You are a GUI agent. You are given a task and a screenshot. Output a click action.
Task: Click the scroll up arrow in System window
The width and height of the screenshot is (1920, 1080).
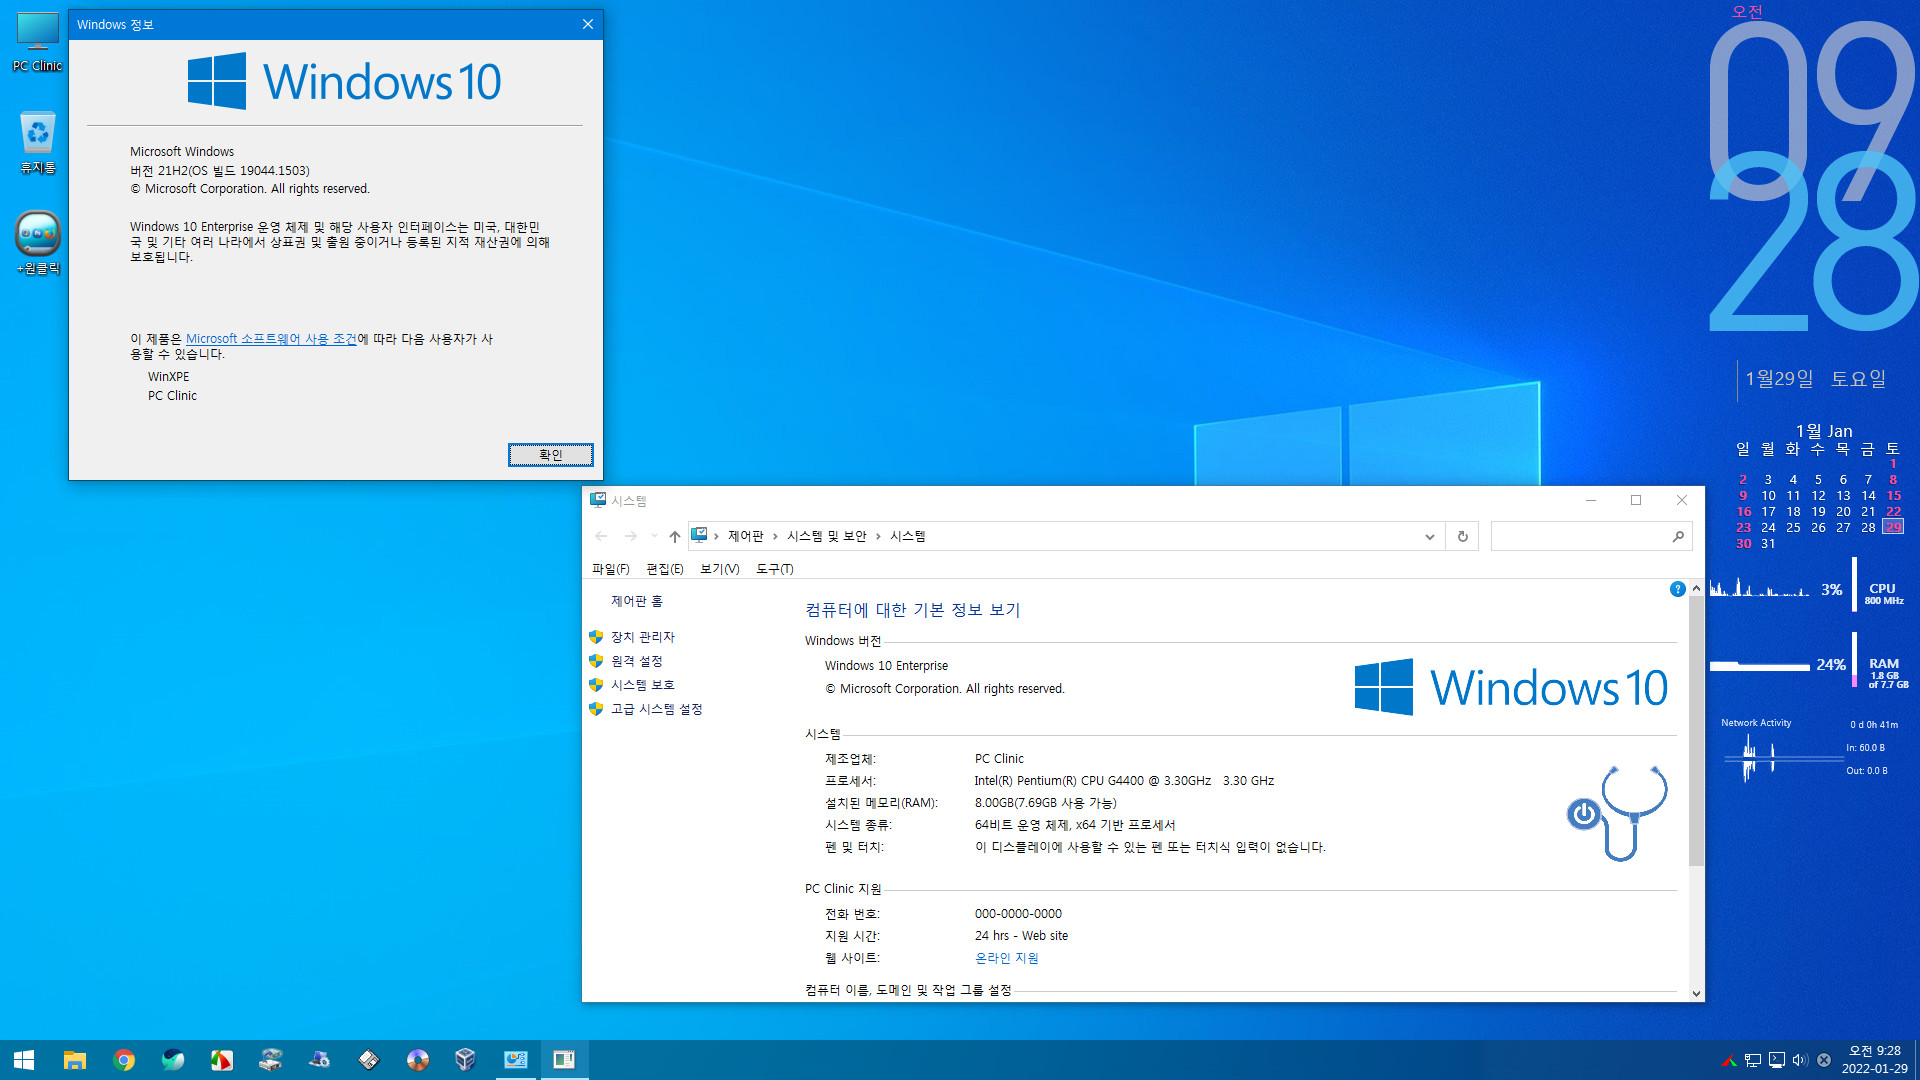(x=1696, y=589)
